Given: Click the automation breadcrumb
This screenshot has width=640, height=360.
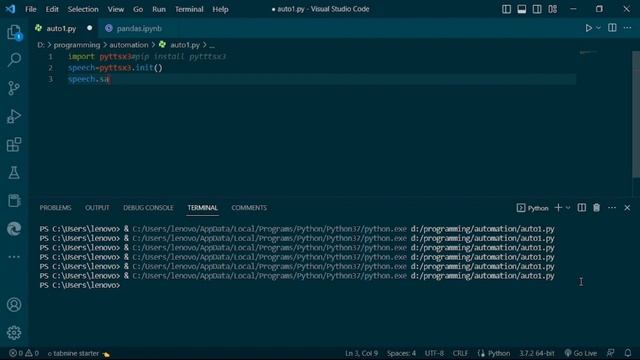Looking at the screenshot, I should point(129,45).
